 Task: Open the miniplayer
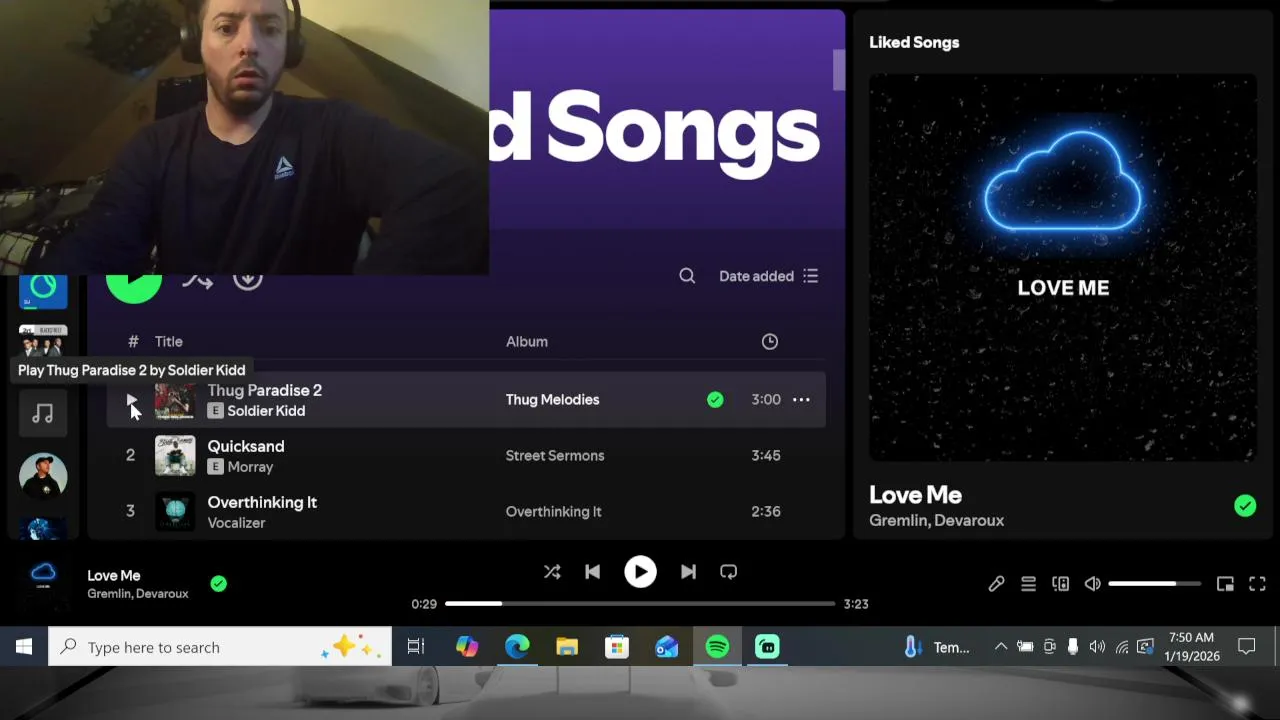[1225, 584]
